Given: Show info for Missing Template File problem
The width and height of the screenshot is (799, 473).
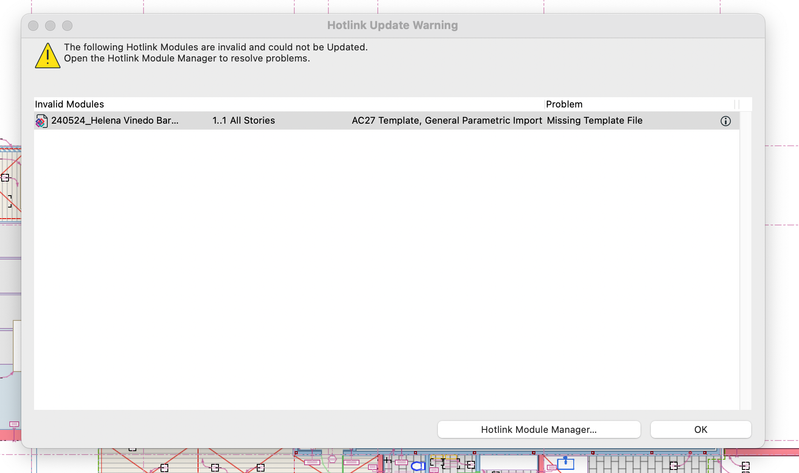Looking at the screenshot, I should click(726, 121).
